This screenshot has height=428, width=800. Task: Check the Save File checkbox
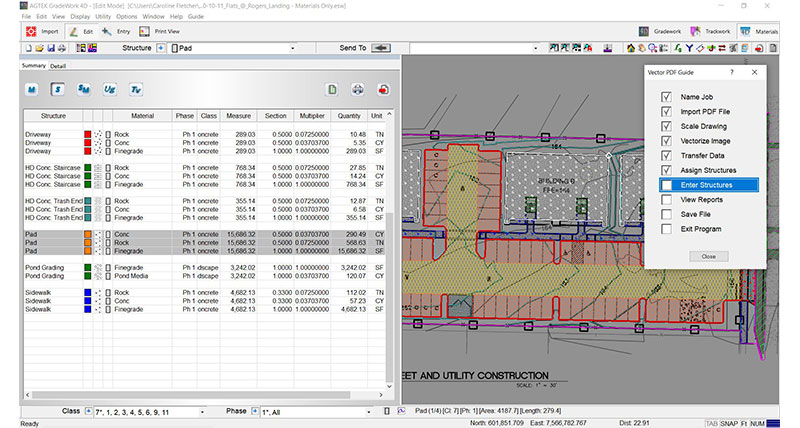point(666,214)
